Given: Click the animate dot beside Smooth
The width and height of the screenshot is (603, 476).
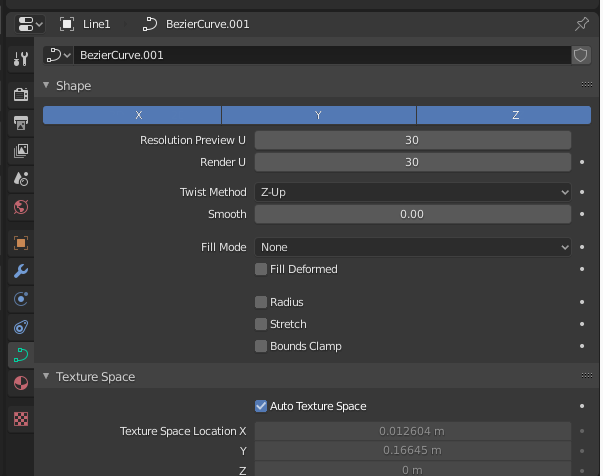Looking at the screenshot, I should (x=582, y=214).
